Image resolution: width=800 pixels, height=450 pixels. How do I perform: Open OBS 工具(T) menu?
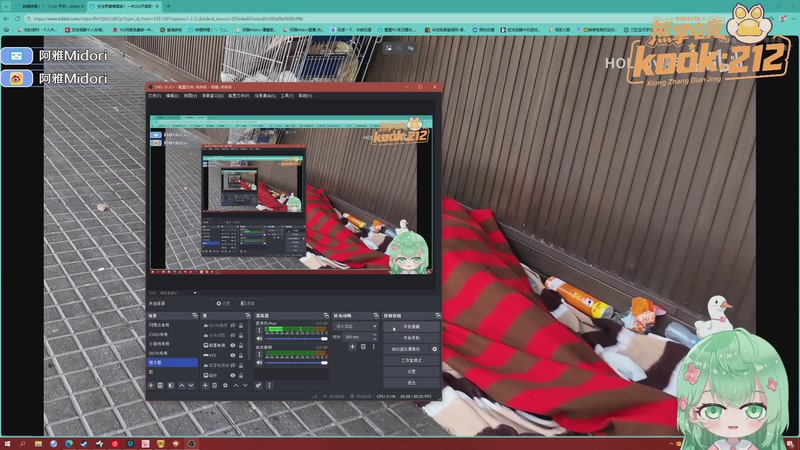point(287,95)
